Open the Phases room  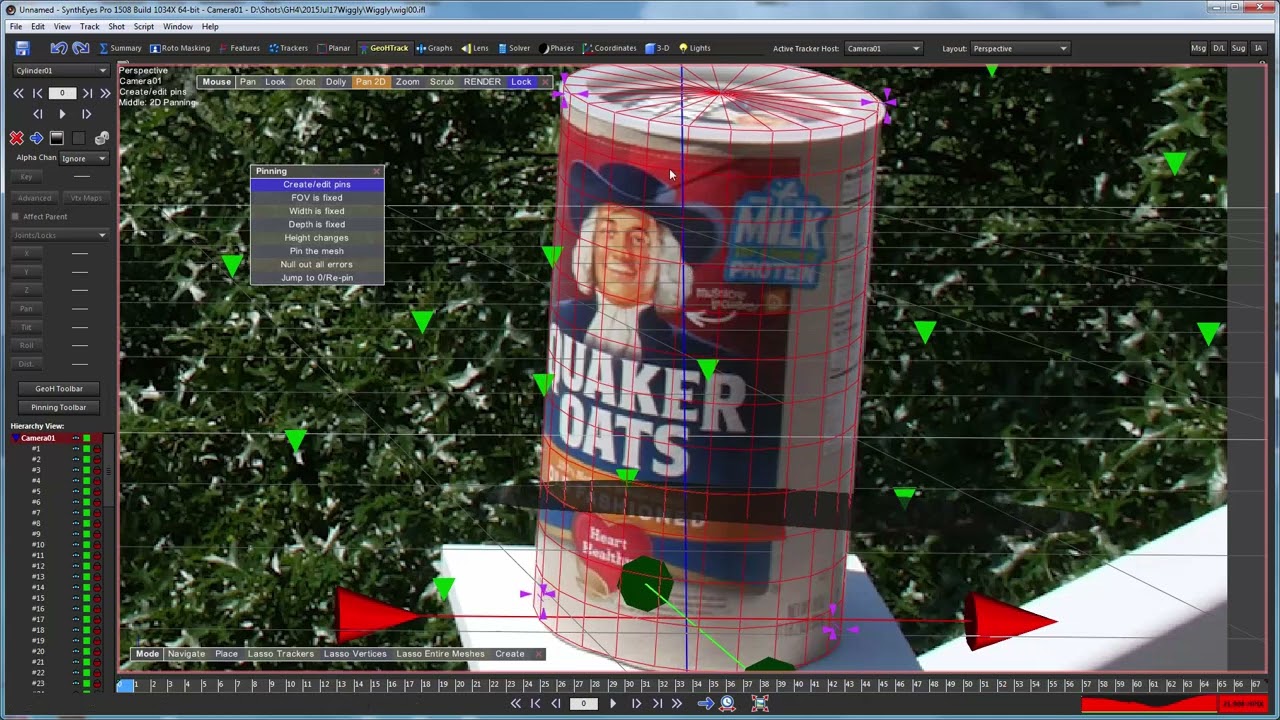pos(556,48)
